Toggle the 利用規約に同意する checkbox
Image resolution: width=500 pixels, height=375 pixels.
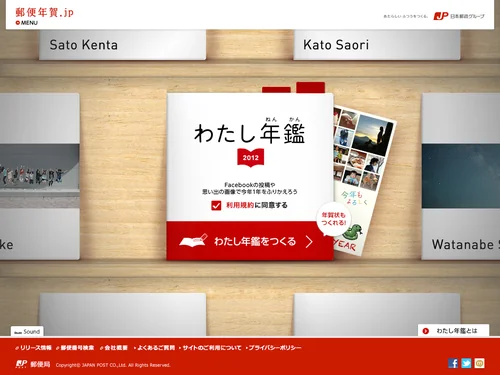click(x=216, y=205)
